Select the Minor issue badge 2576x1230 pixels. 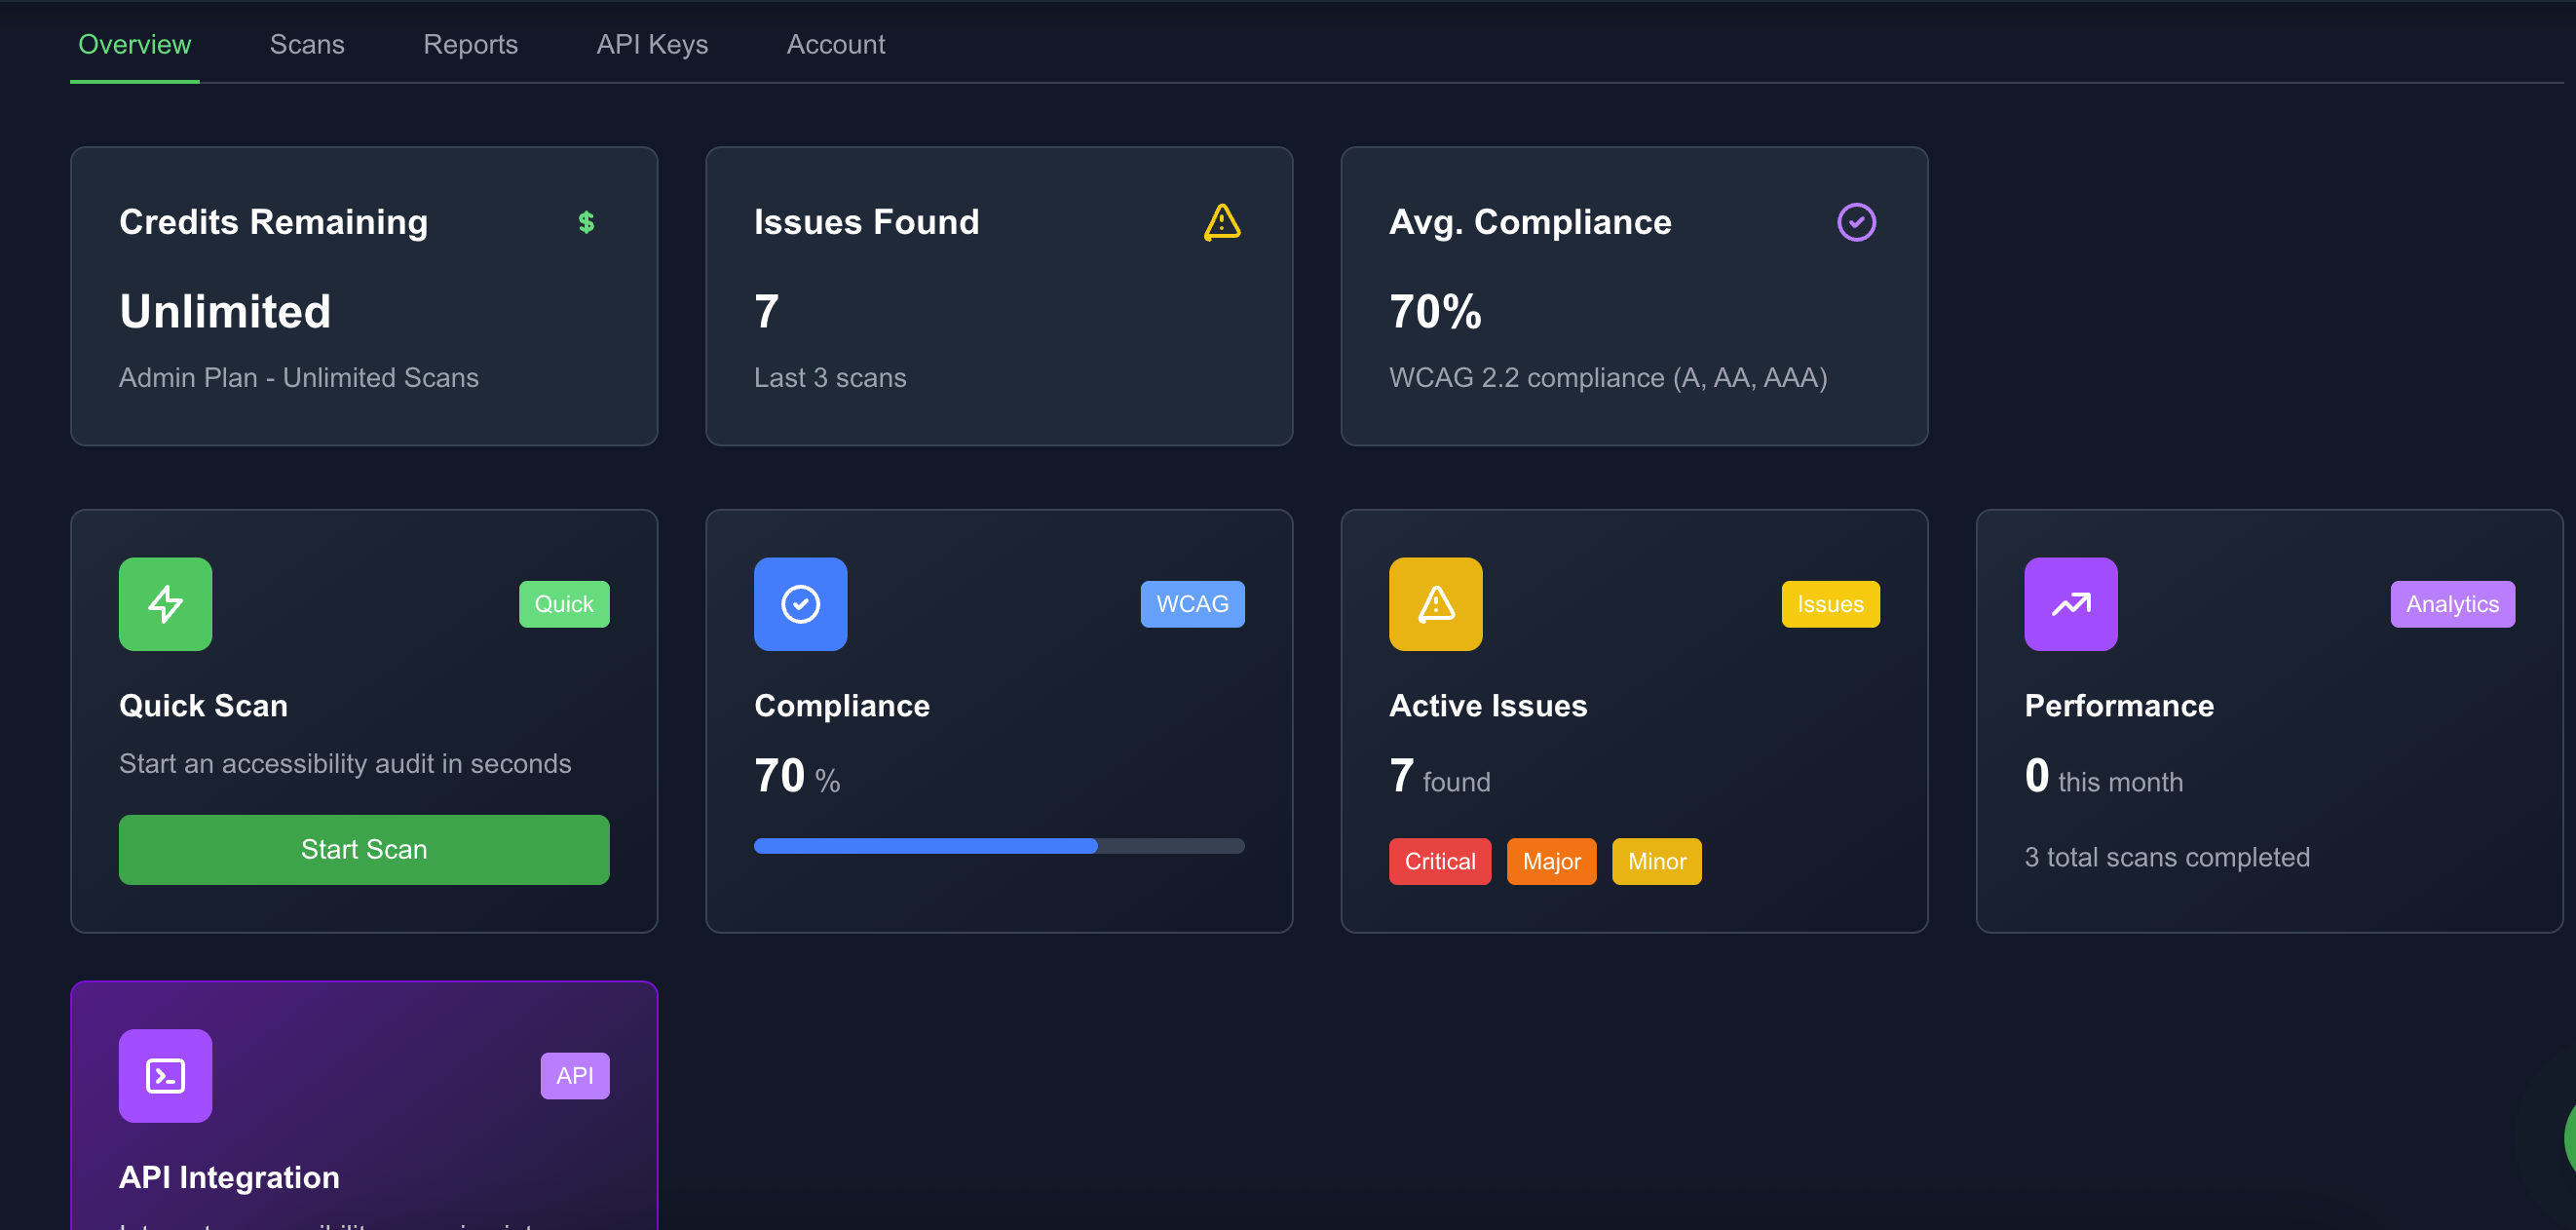pos(1656,861)
